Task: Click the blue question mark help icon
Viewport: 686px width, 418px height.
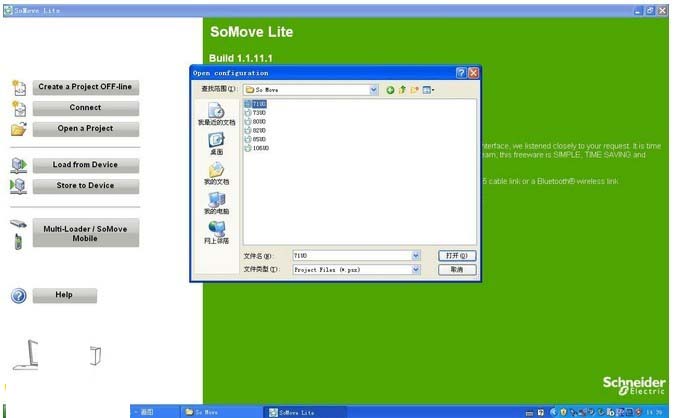Action: click(19, 296)
